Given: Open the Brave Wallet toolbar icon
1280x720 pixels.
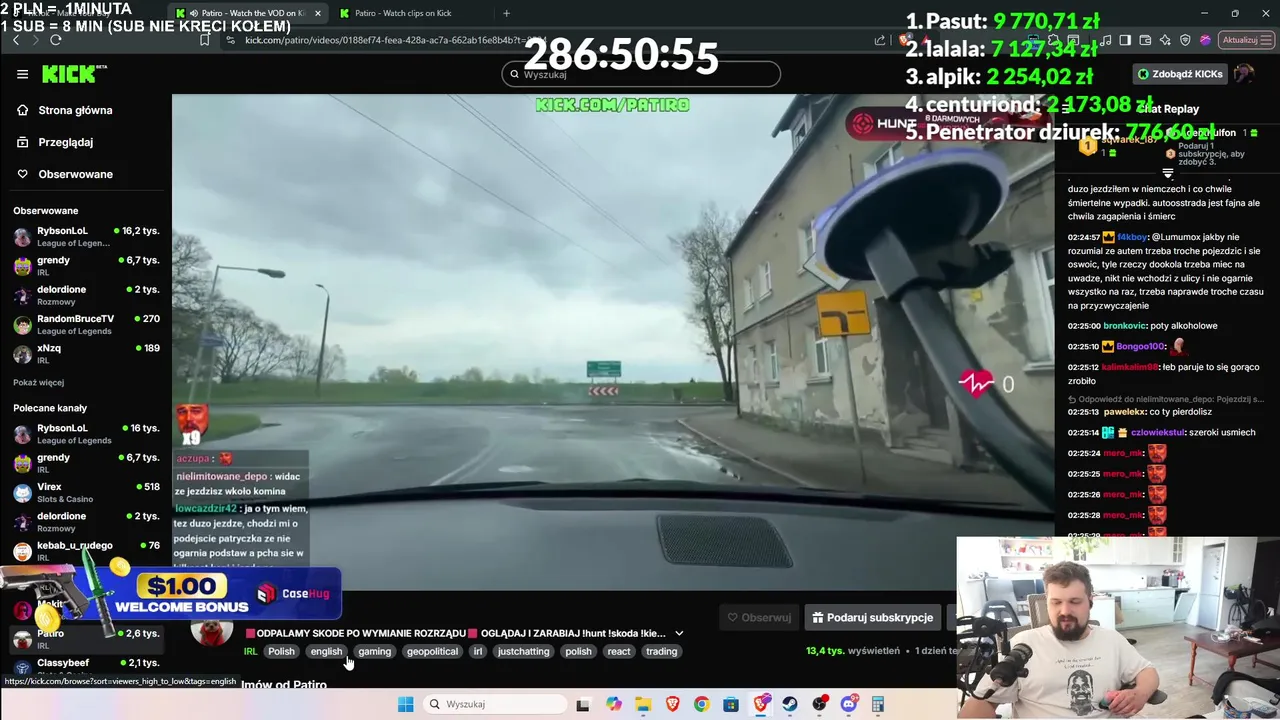Looking at the screenshot, I should pos(1145,40).
